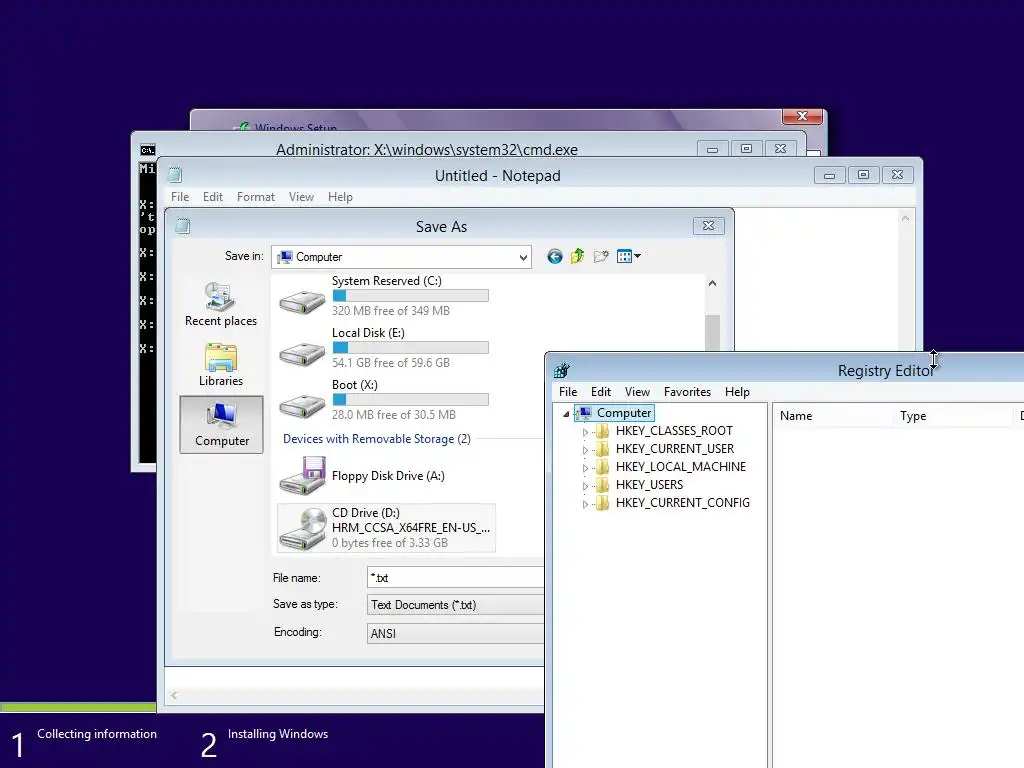This screenshot has width=1024, height=768.
Task: Open Registry Editor Edit menu
Action: pos(601,392)
